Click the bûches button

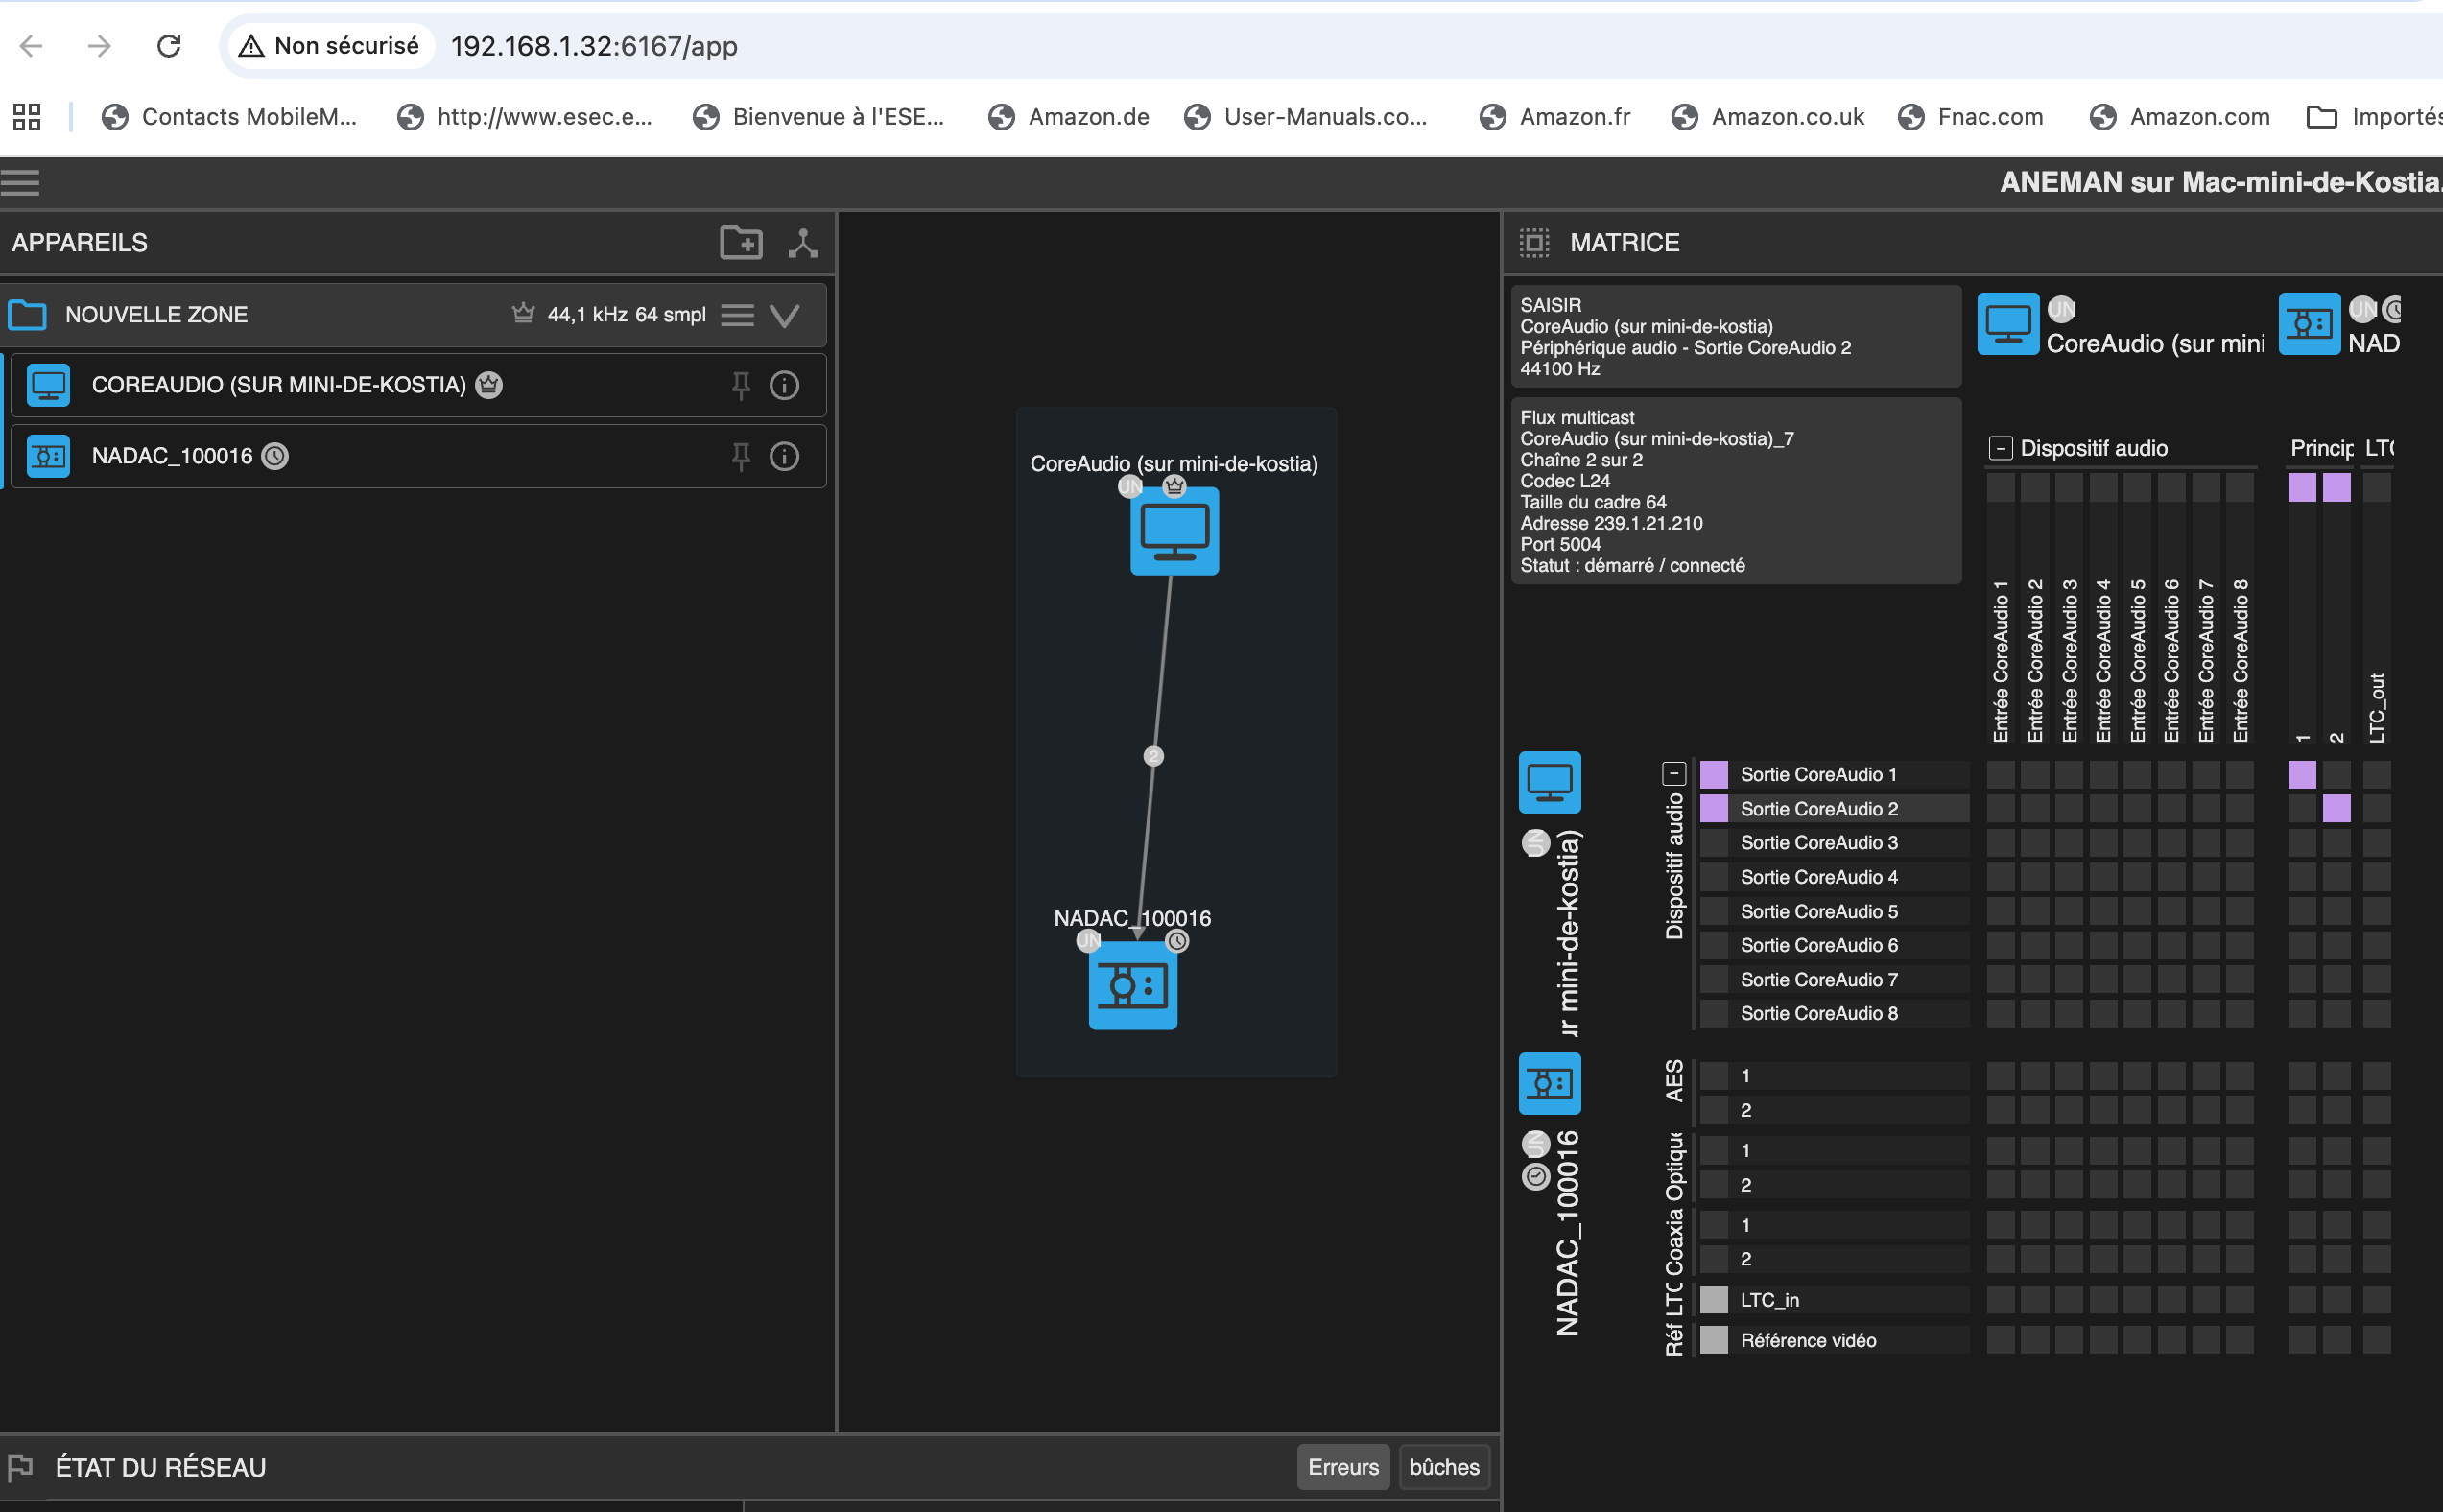tap(1444, 1467)
